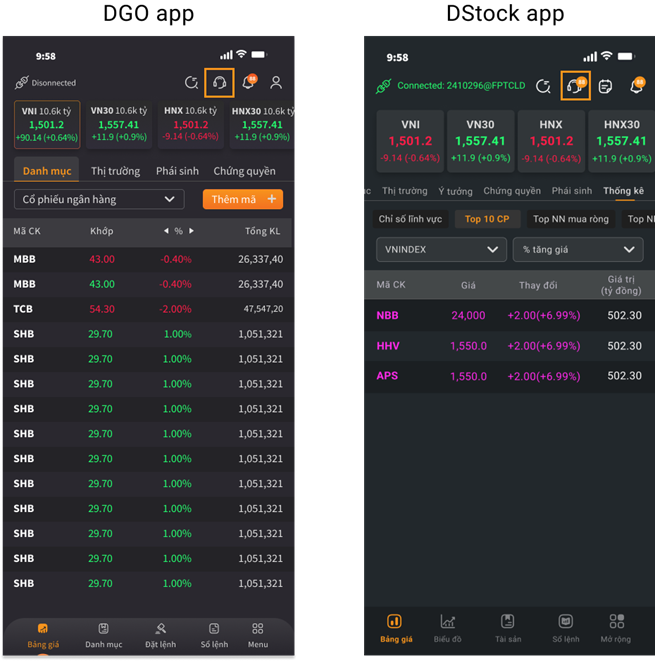Click right arrow beside % column header
This screenshot has height=661, width=655.
pos(191,231)
